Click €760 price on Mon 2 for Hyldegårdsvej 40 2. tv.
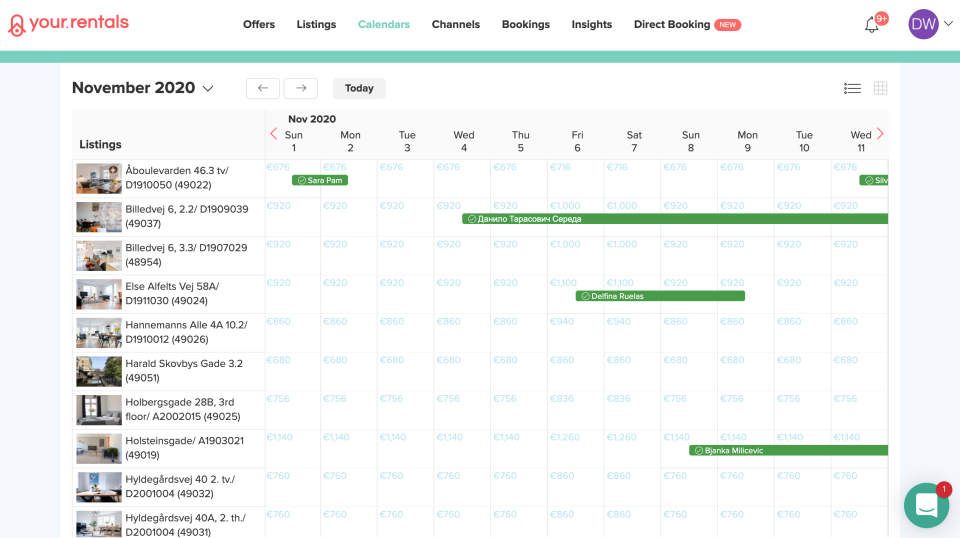This screenshot has height=538, width=960. (x=335, y=476)
